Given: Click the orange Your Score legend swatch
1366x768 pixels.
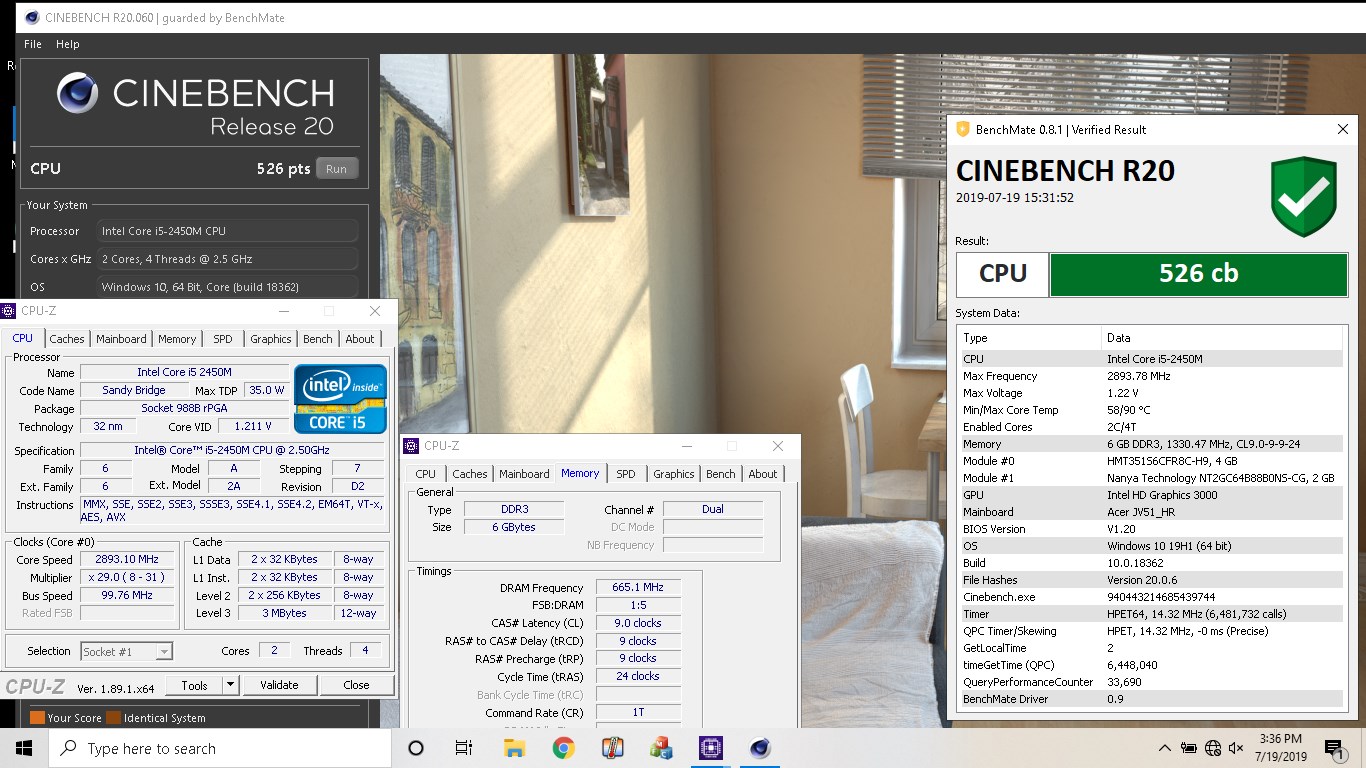Looking at the screenshot, I should pos(37,718).
